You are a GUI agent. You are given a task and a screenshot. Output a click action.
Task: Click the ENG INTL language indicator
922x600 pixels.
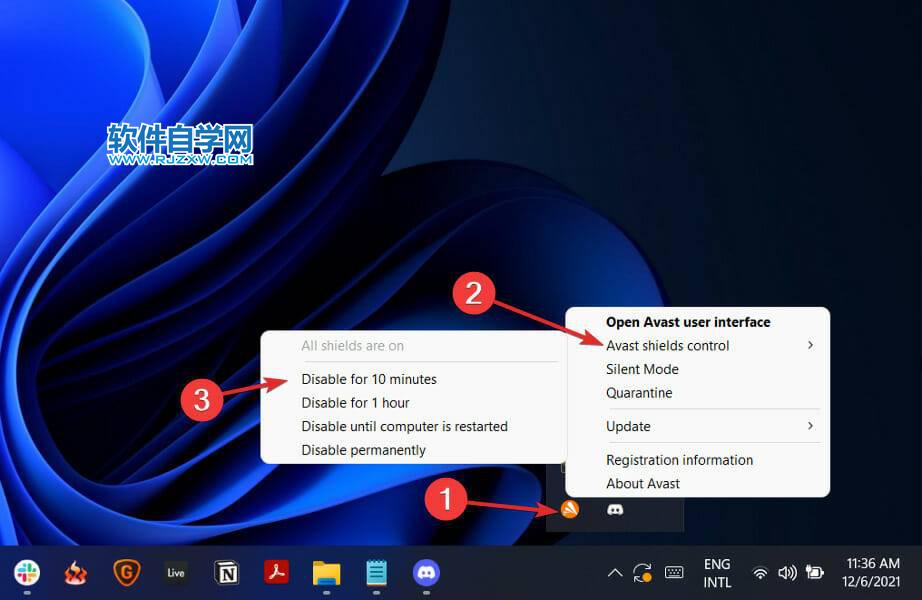coord(717,573)
